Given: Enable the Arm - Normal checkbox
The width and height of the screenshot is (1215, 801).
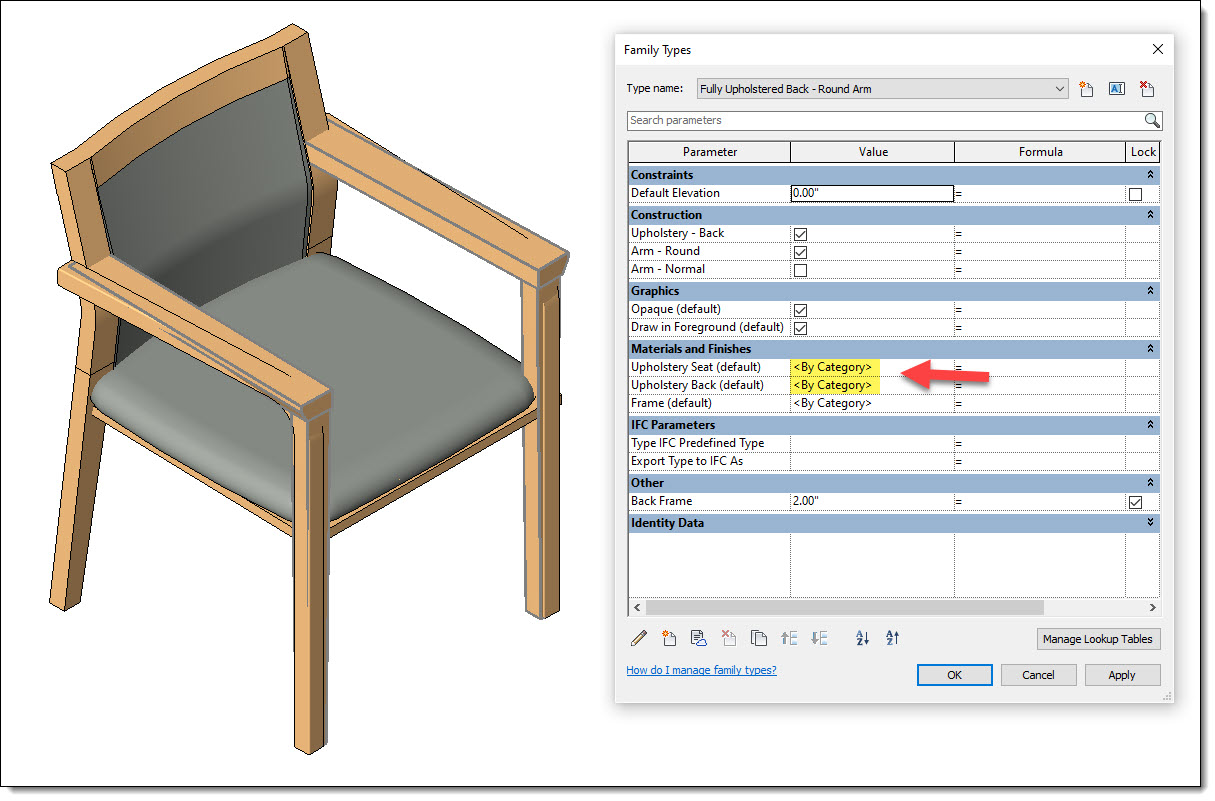Looking at the screenshot, I should [x=800, y=270].
